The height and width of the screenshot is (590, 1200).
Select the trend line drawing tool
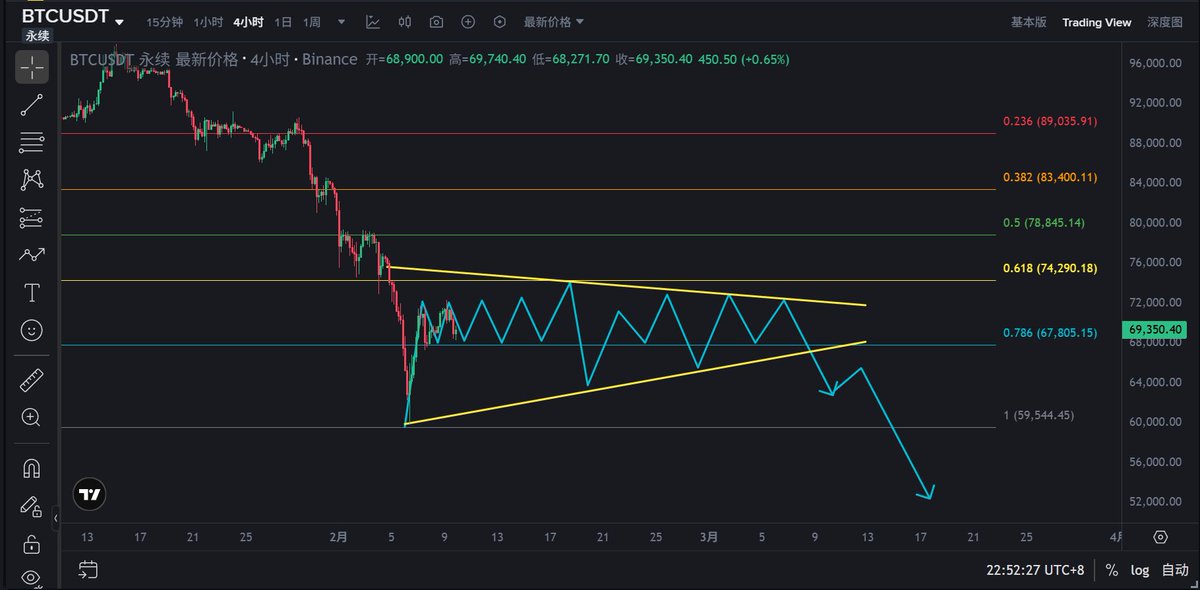click(x=31, y=106)
